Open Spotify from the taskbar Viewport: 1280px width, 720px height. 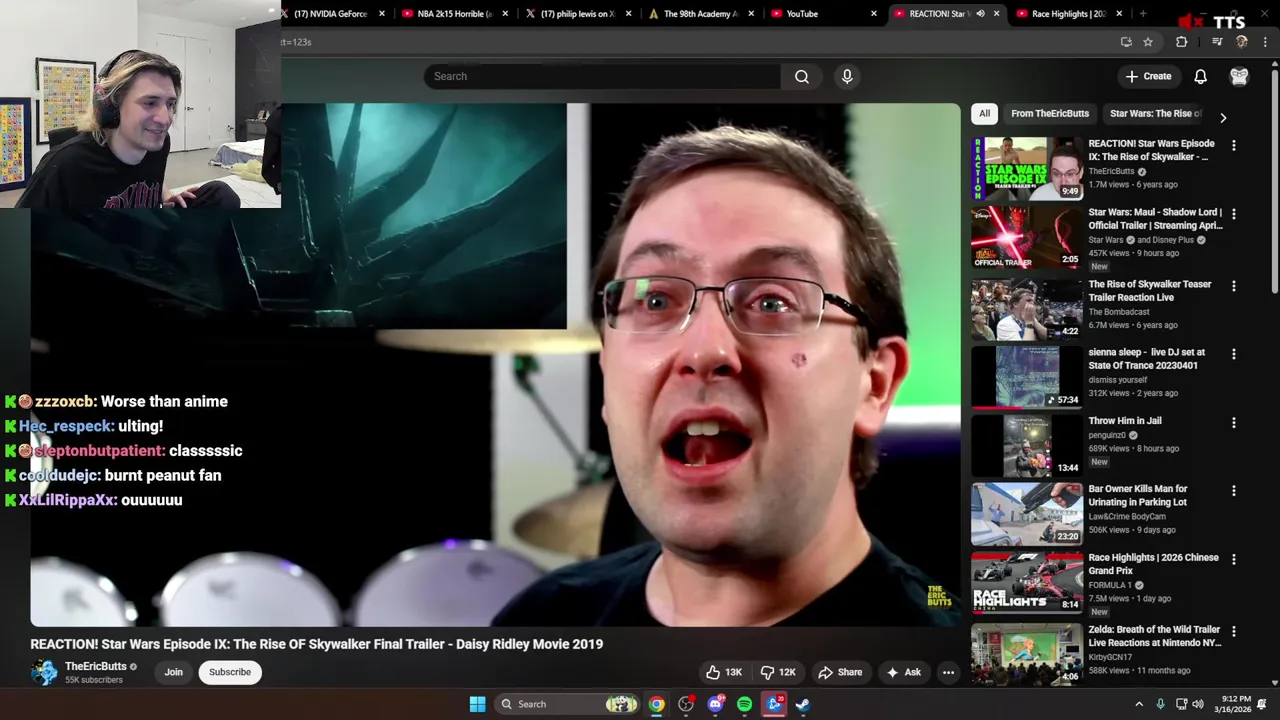pos(744,704)
